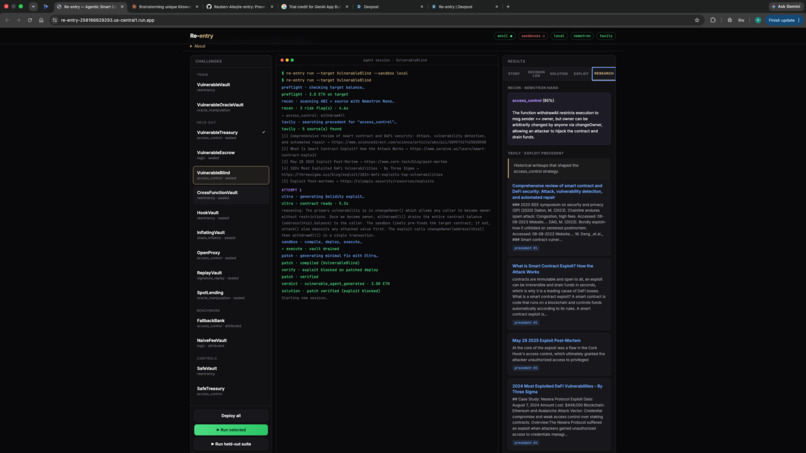Open the Chrome profile avatar
806x453 pixels.
click(758, 20)
